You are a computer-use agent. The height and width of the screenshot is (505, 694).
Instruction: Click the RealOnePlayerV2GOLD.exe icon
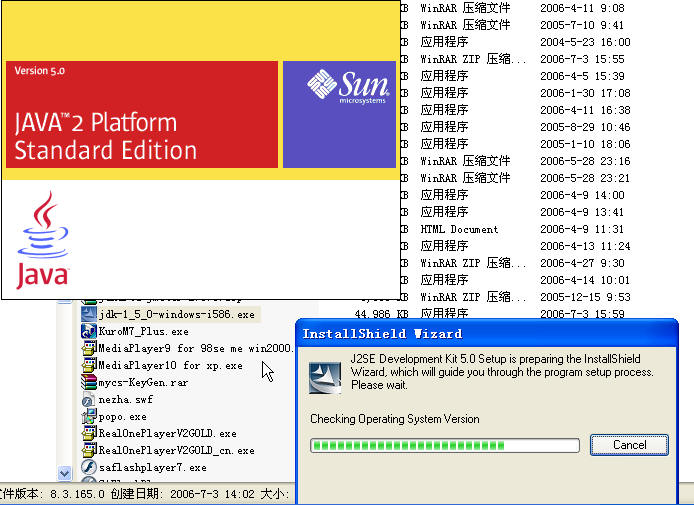coord(89,433)
